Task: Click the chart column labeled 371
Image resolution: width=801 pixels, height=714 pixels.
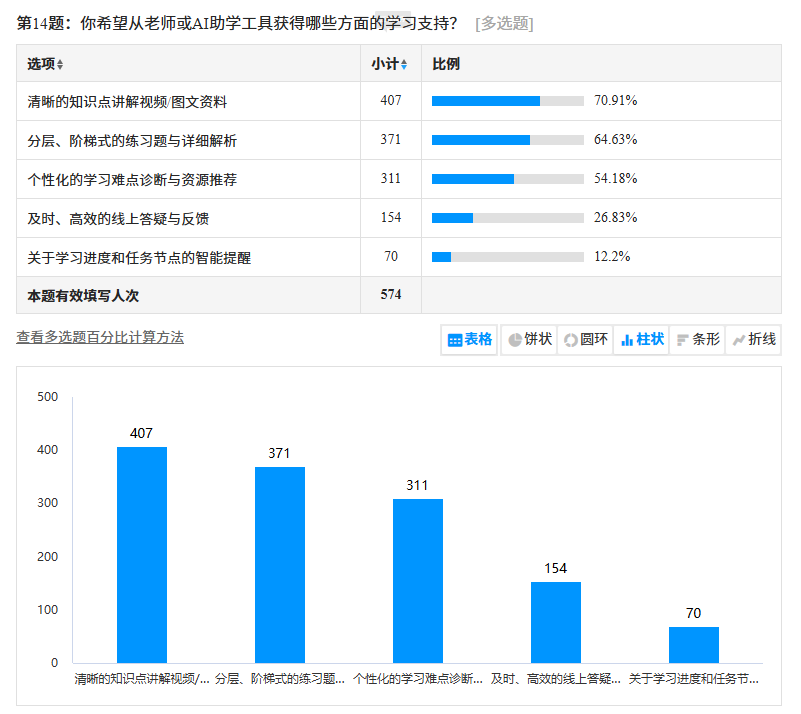Action: point(280,565)
